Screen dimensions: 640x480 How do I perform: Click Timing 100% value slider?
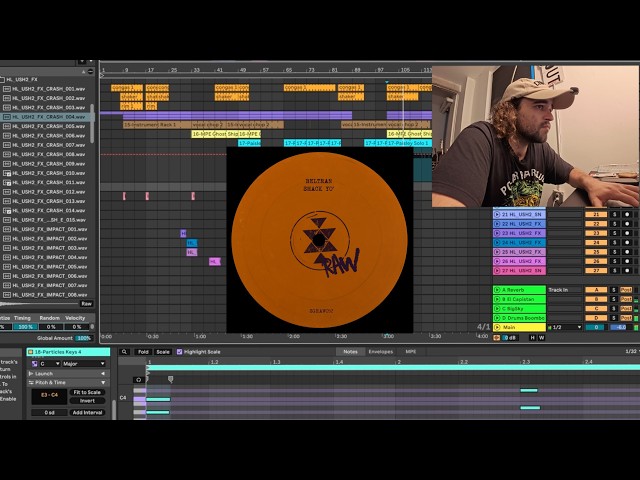pyautogui.click(x=25, y=327)
